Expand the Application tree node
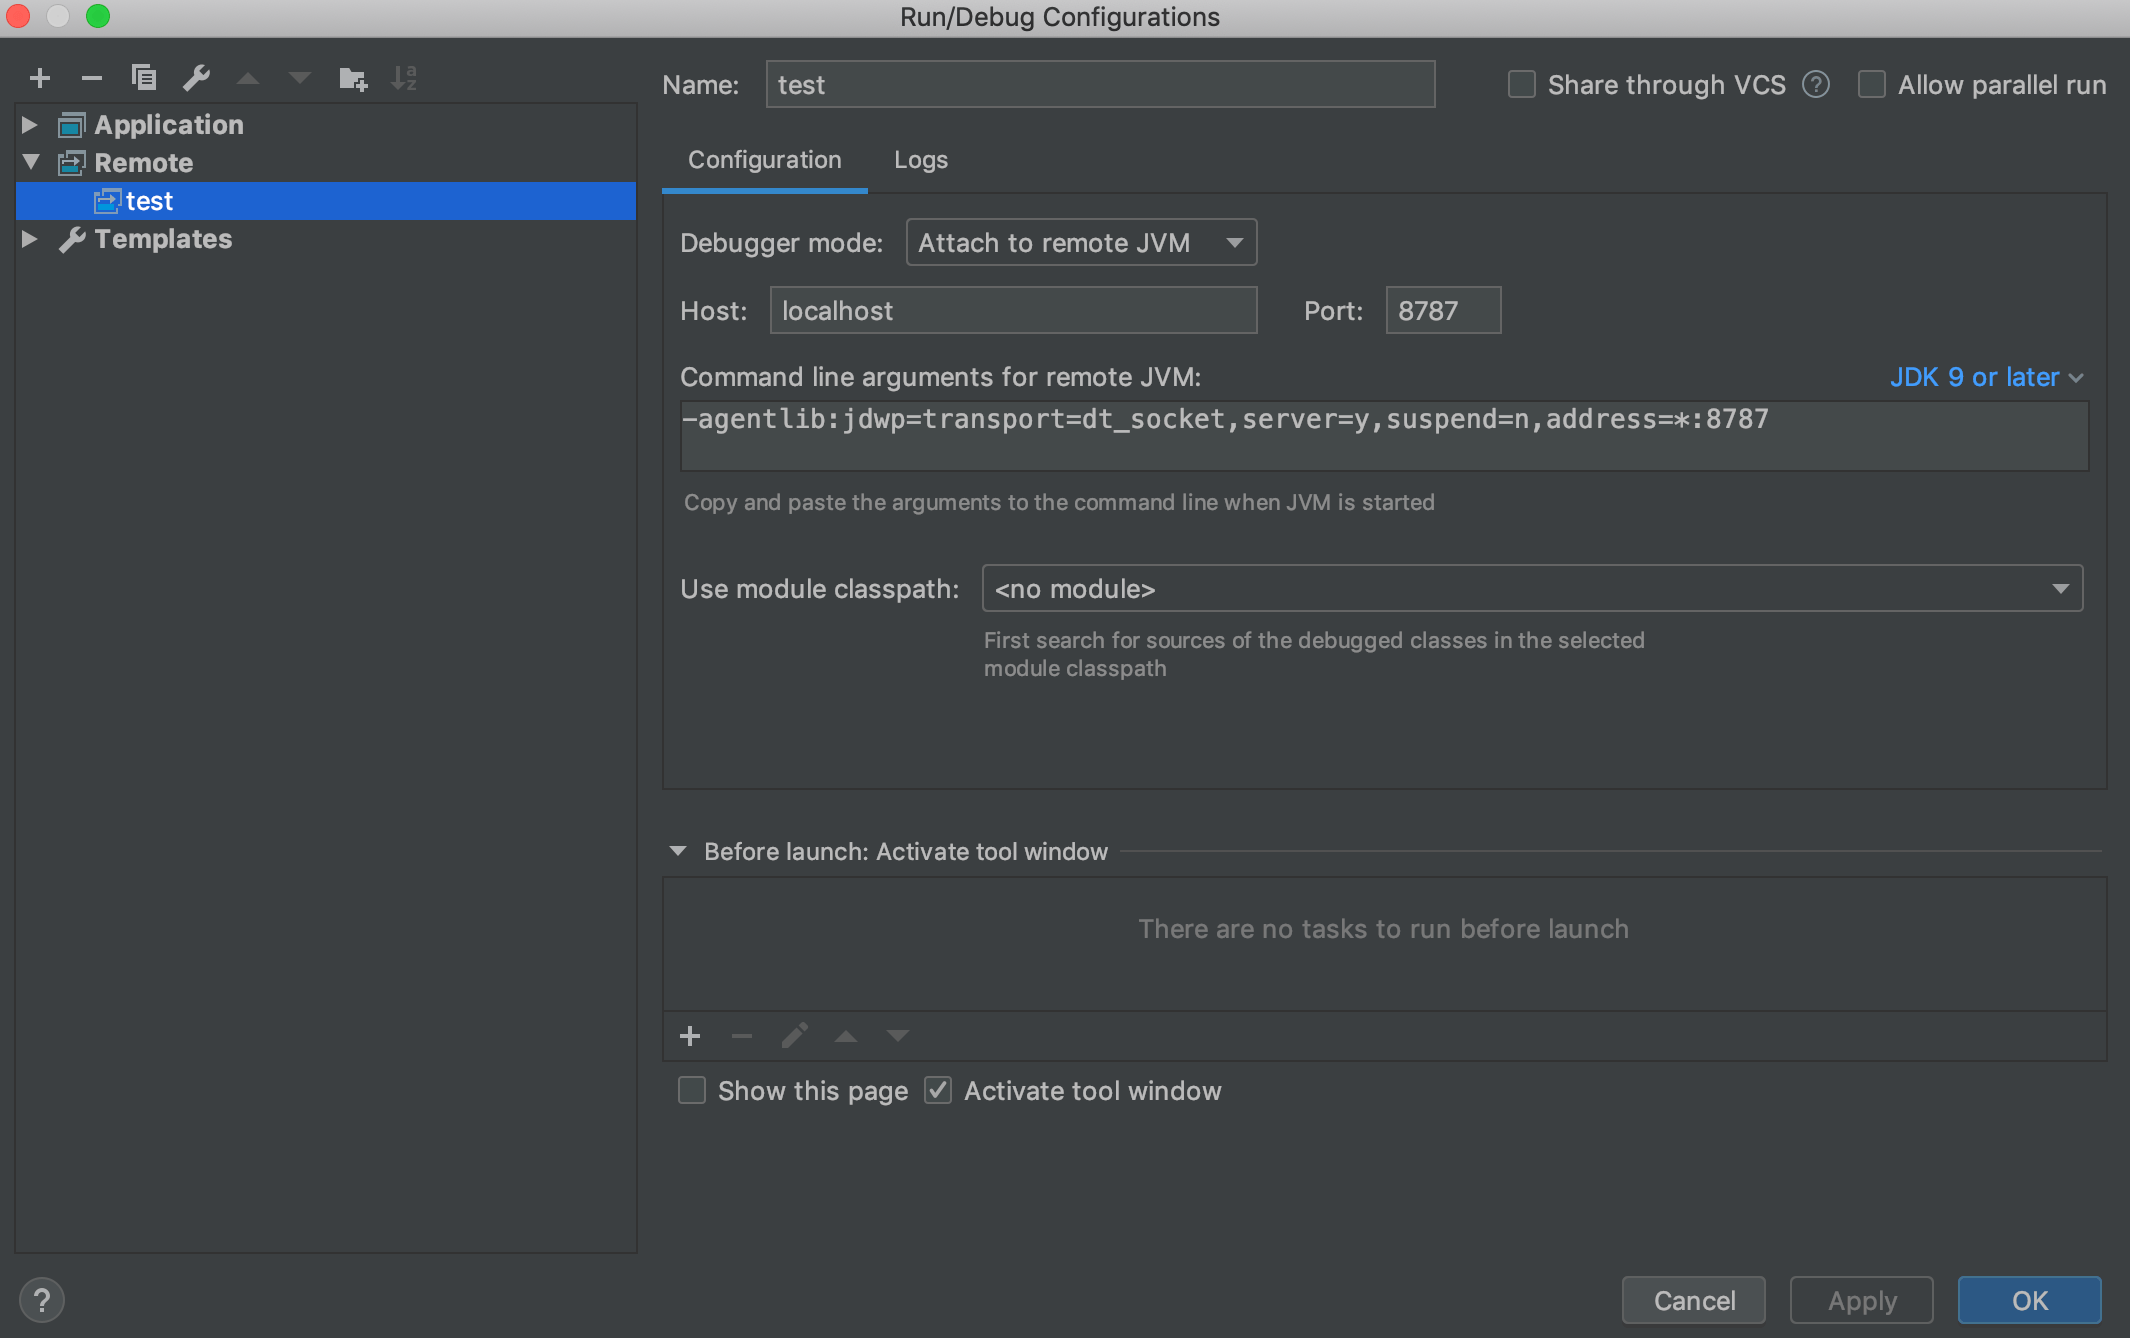This screenshot has height=1338, width=2130. (30, 124)
